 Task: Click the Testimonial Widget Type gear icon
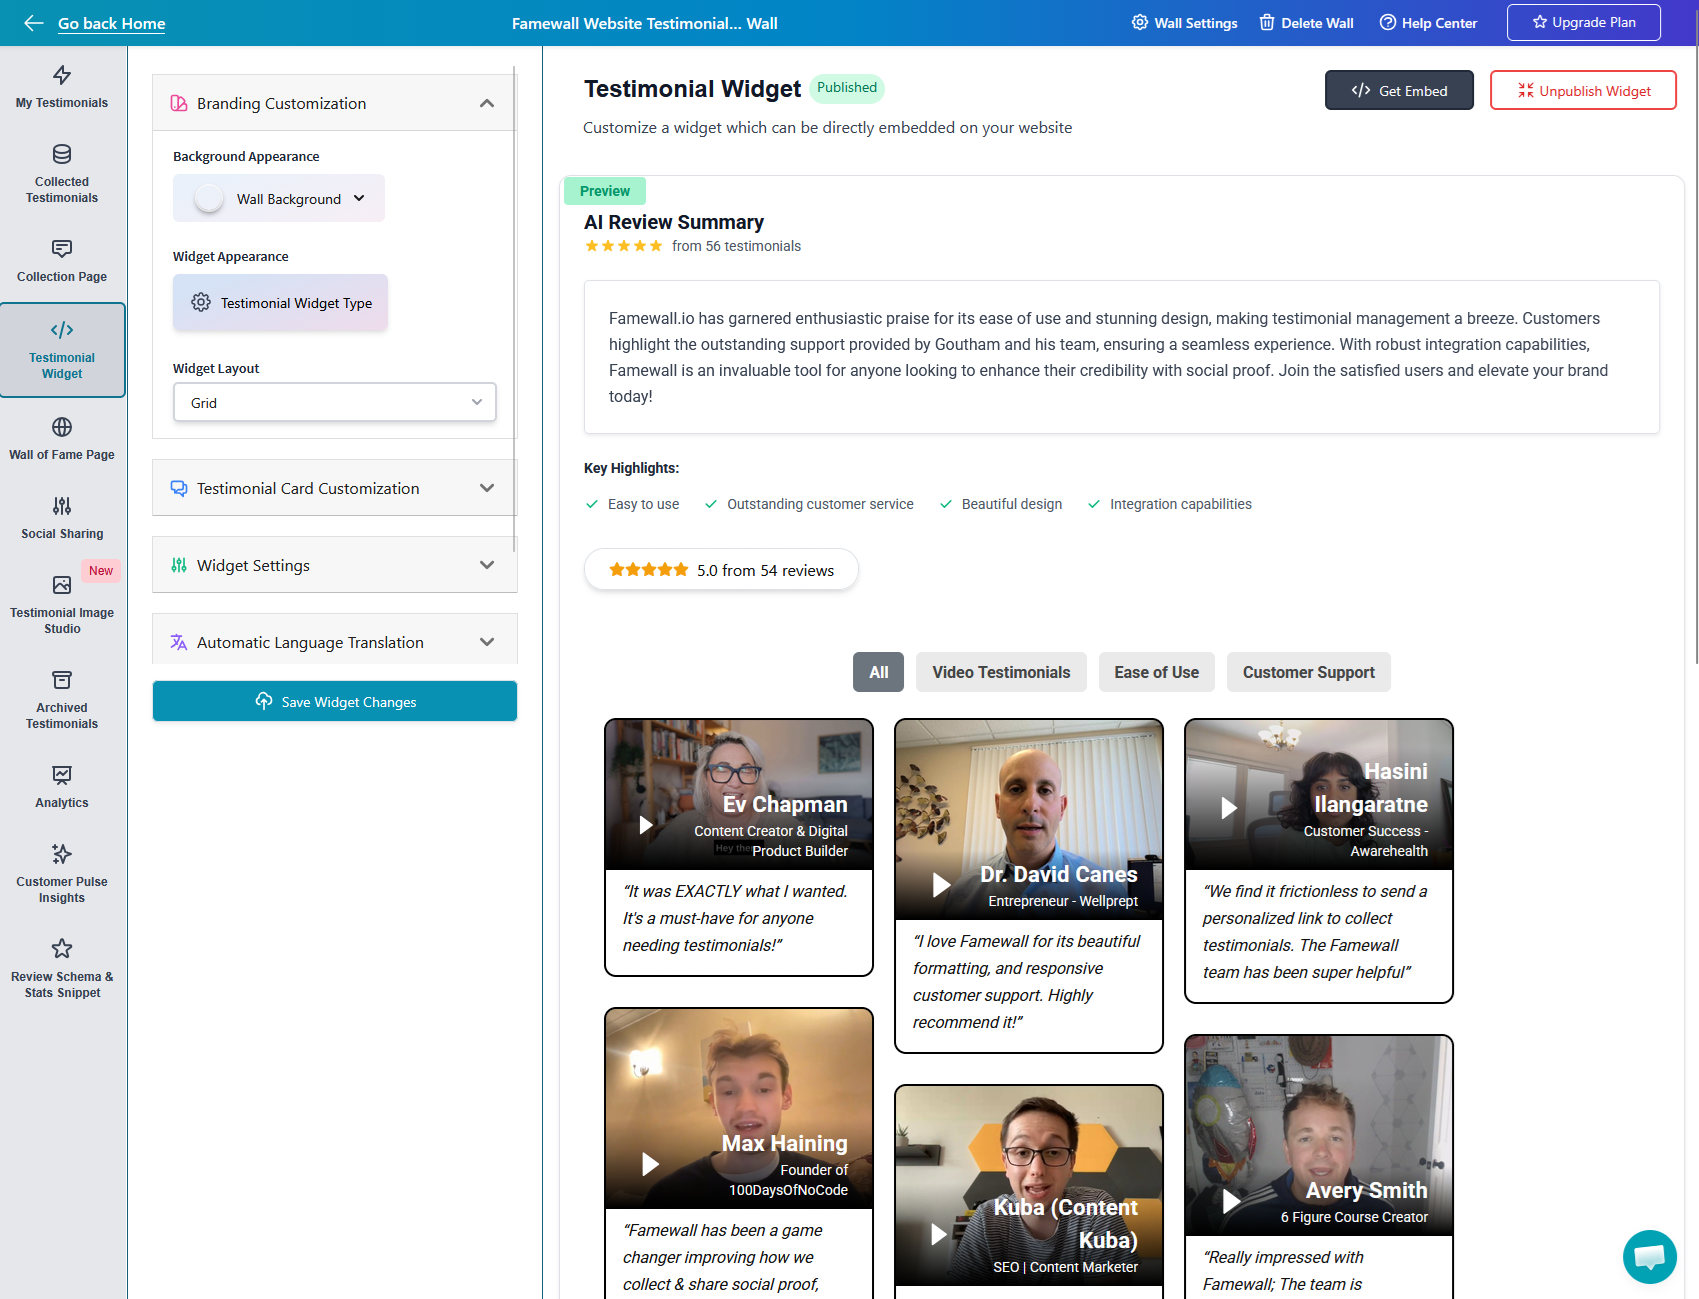(201, 302)
